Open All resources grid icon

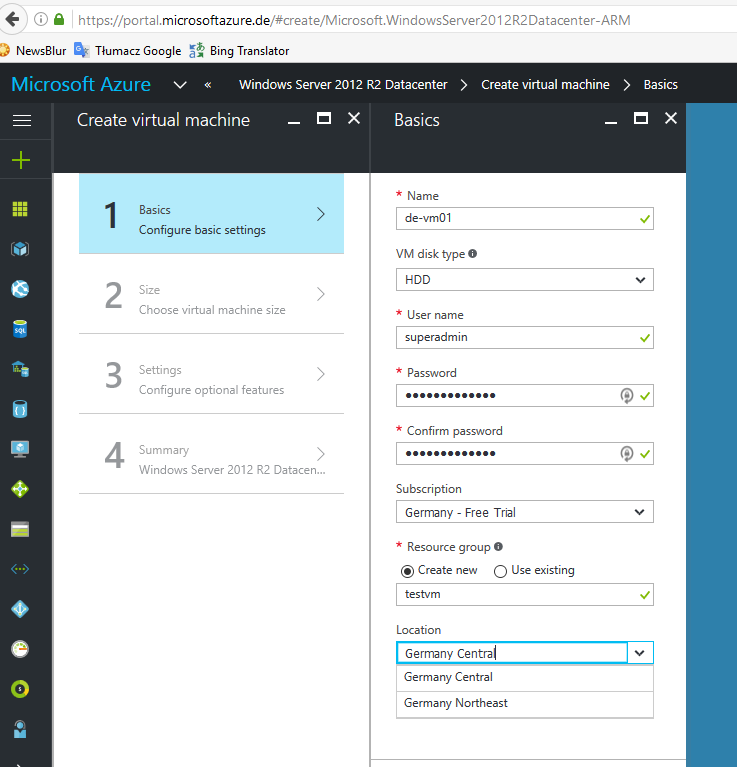point(20,209)
